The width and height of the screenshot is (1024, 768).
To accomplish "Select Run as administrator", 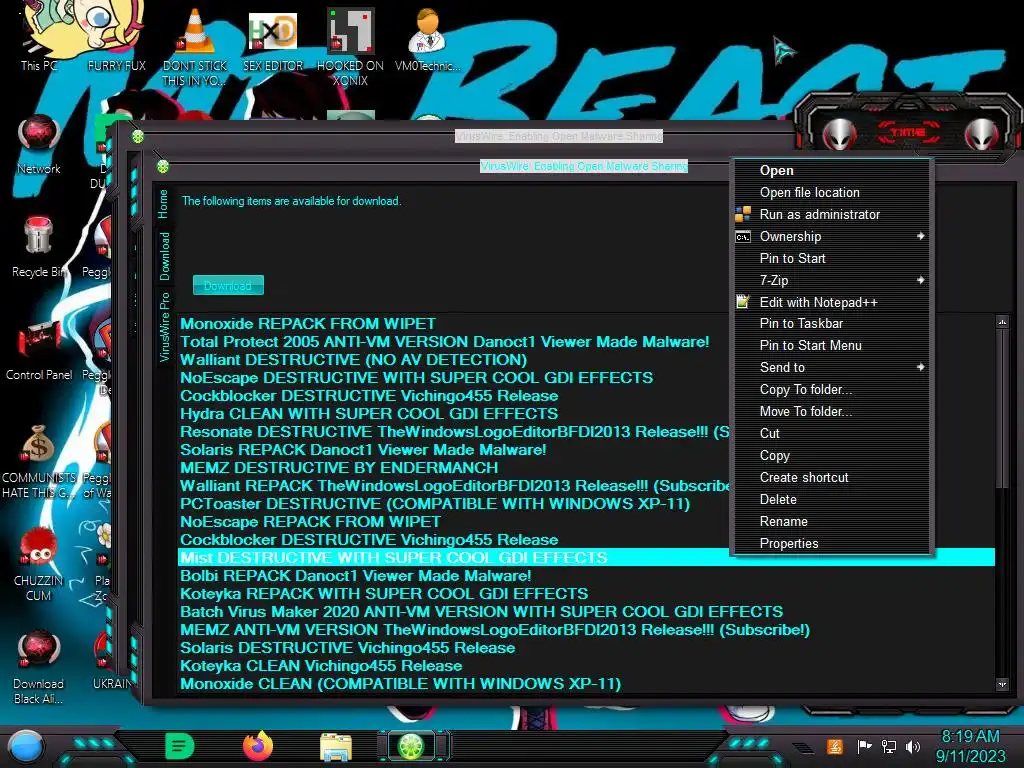I will click(x=831, y=214).
